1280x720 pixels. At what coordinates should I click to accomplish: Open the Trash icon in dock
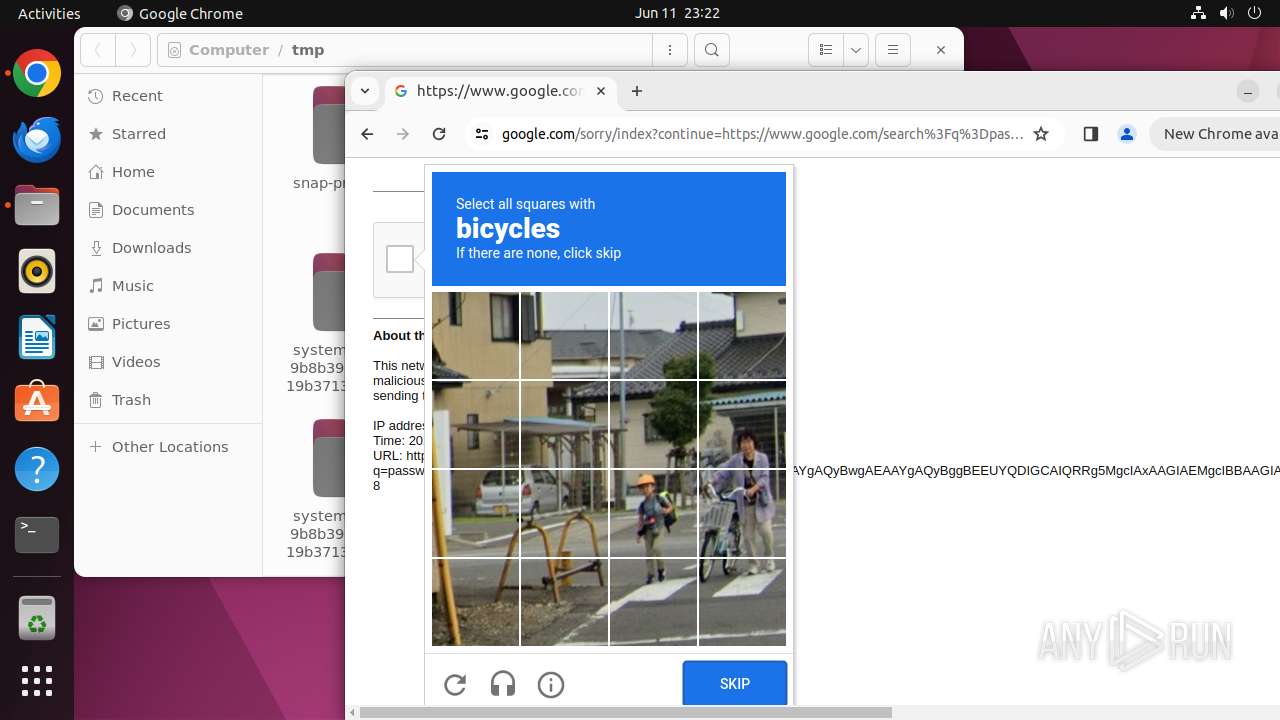pos(37,617)
